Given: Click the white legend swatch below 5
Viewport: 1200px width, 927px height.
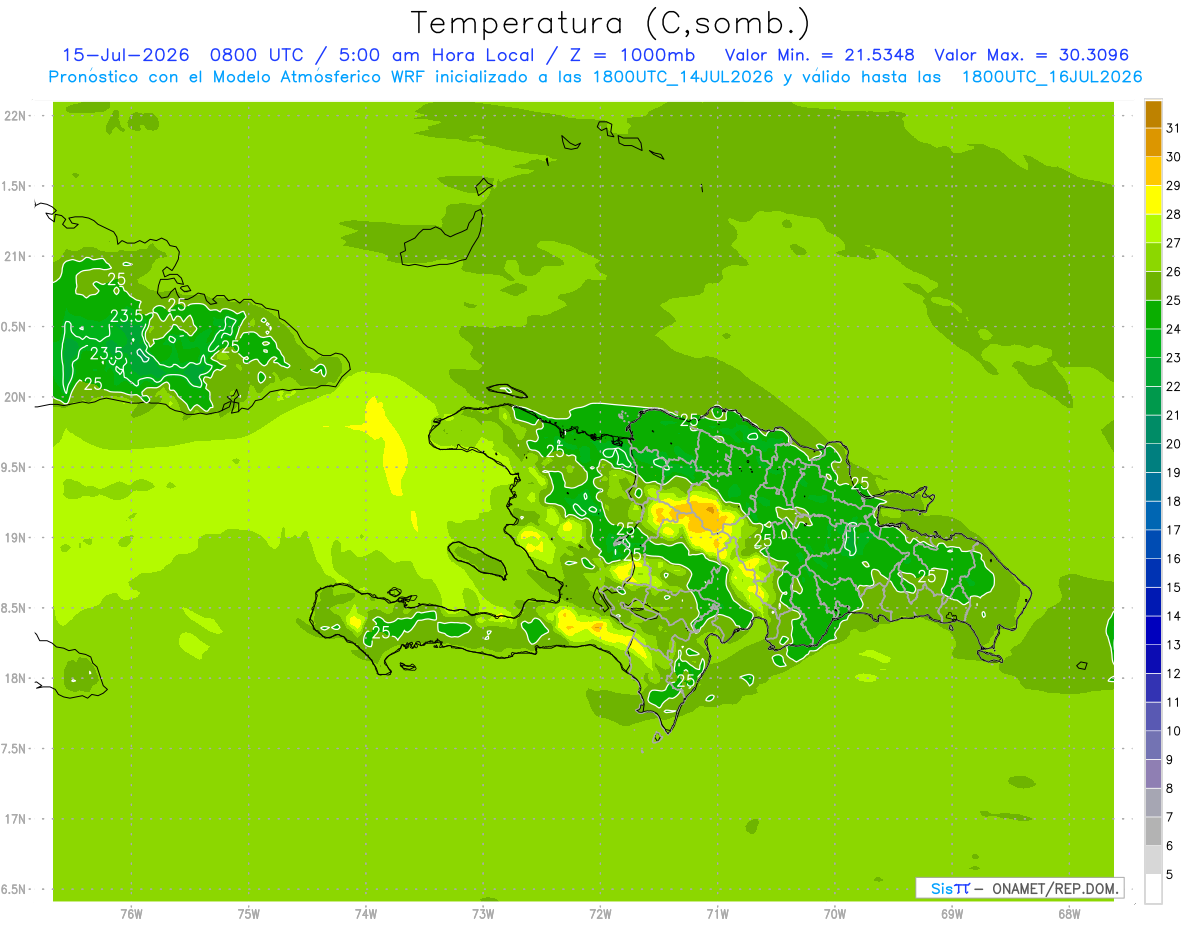Looking at the screenshot, I should coord(1153,888).
